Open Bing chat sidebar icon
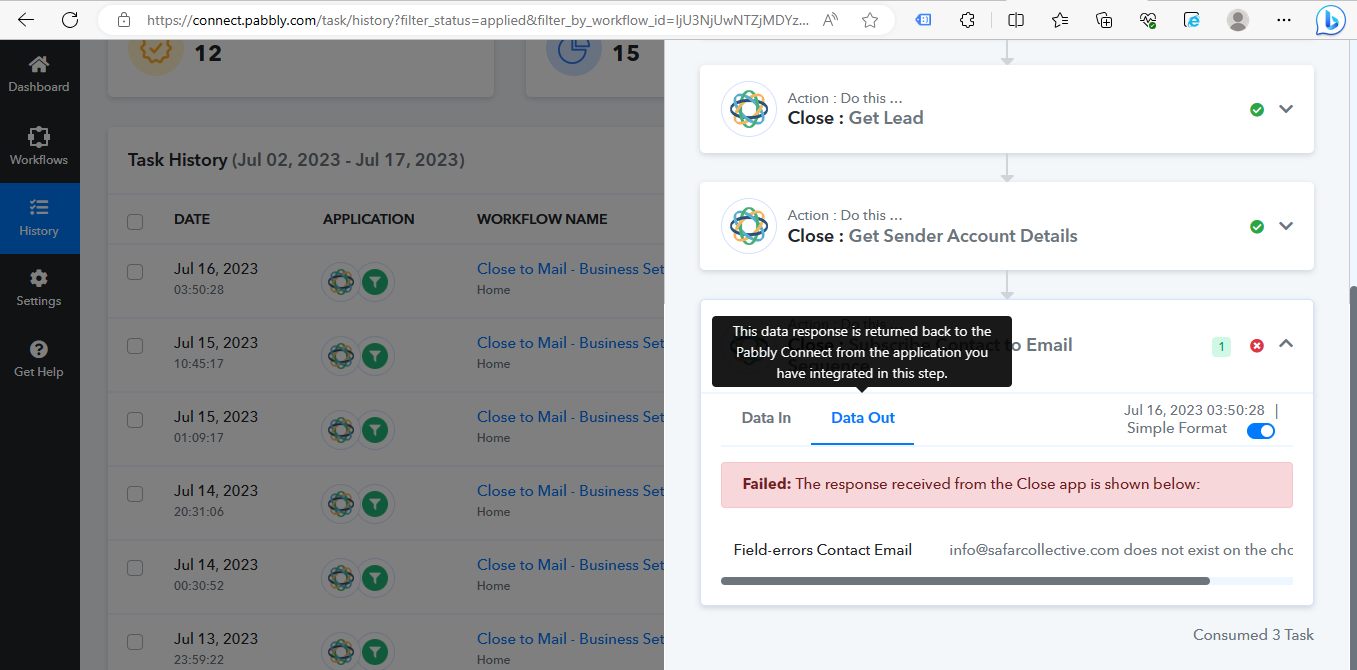The image size is (1357, 670). click(x=1330, y=20)
